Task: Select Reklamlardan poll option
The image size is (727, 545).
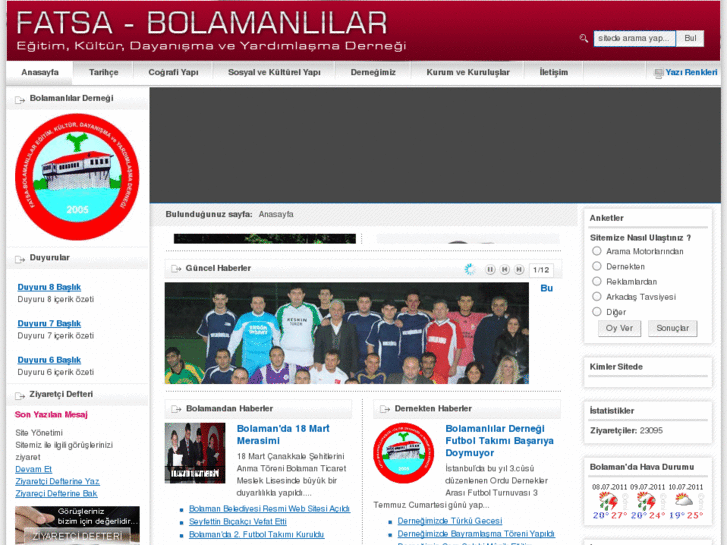Action: click(597, 281)
